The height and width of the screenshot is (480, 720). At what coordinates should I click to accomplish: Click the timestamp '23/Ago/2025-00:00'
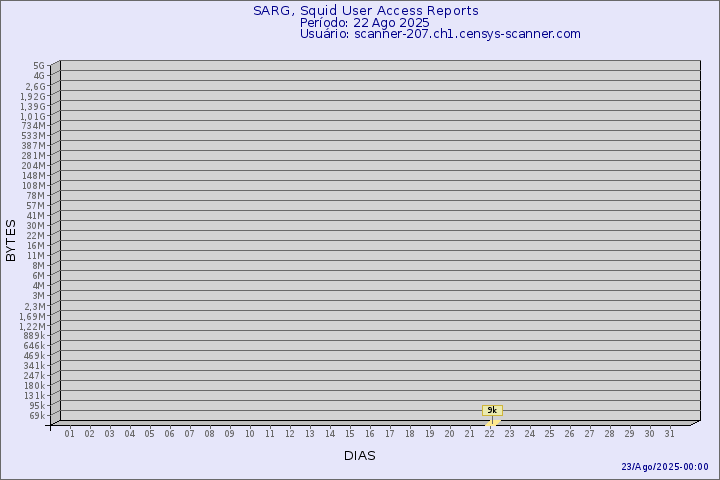click(665, 467)
